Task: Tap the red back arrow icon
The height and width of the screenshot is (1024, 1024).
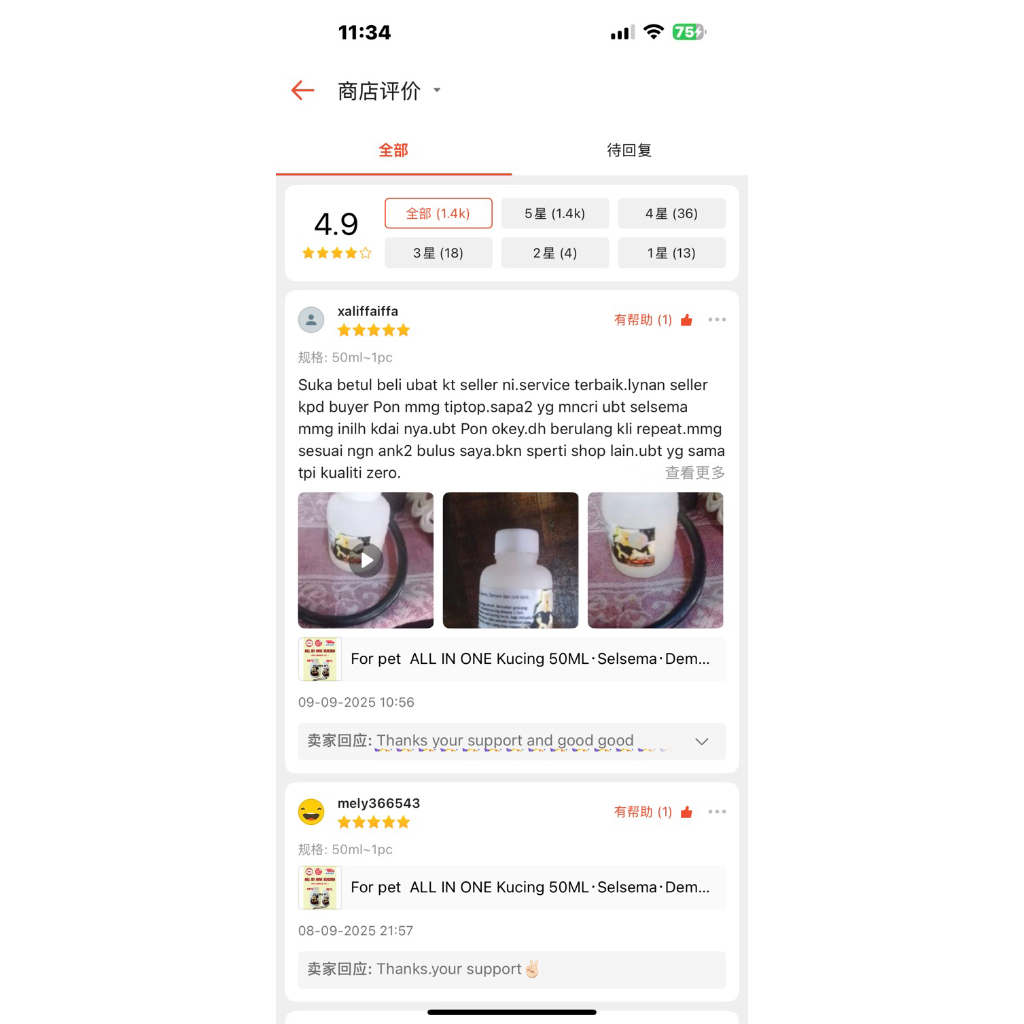Action: click(302, 90)
